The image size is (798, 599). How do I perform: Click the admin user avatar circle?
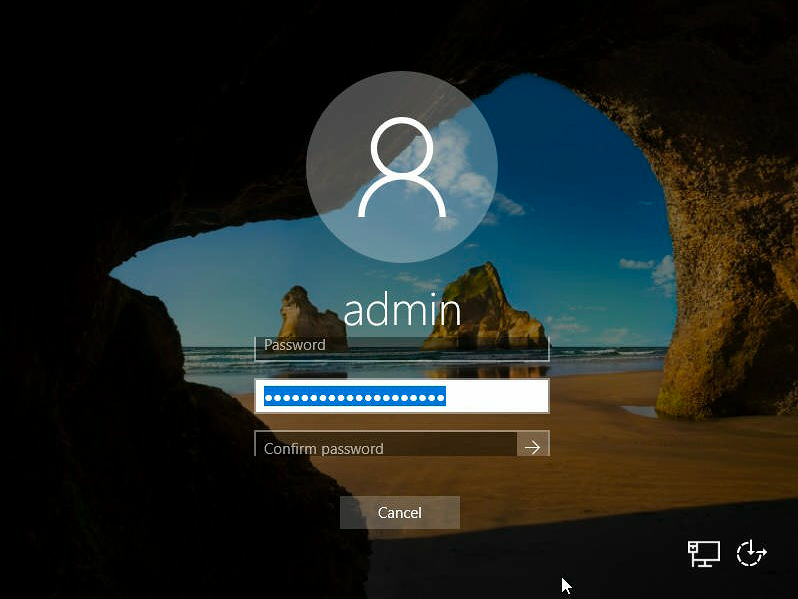coord(401,165)
